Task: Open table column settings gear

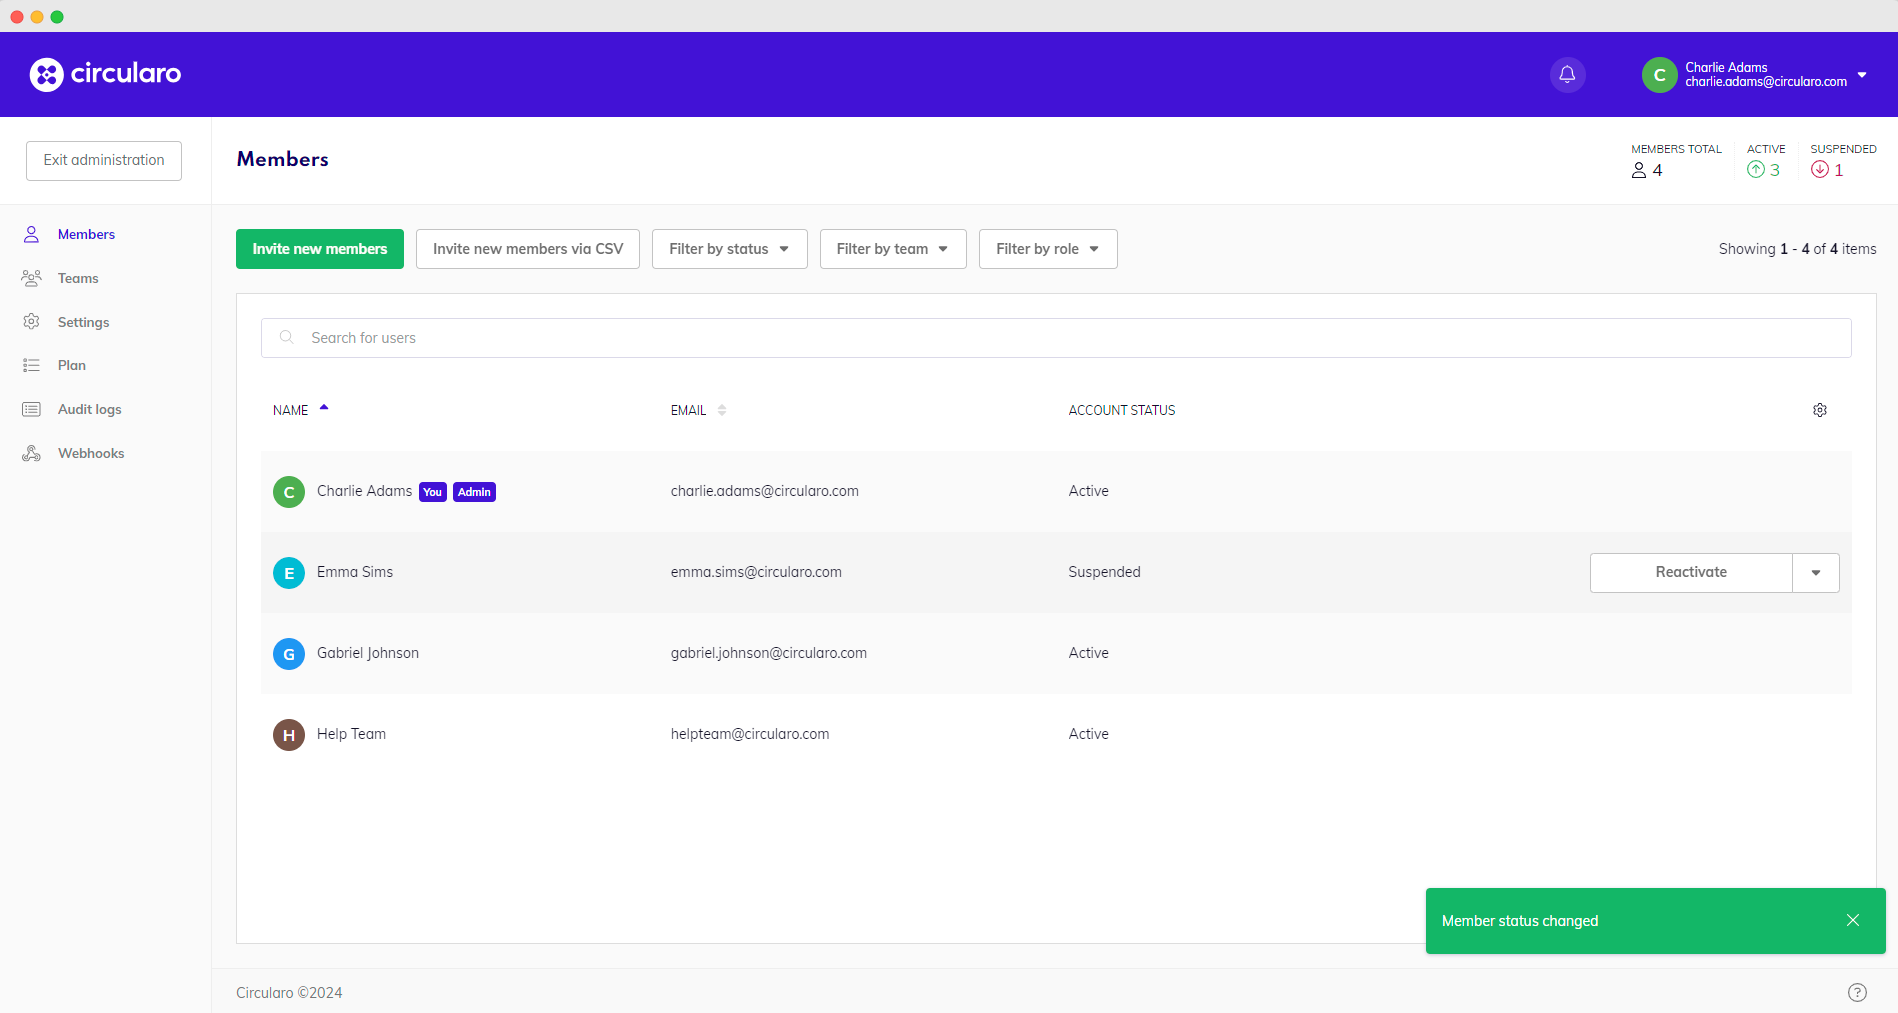Action: [x=1819, y=410]
